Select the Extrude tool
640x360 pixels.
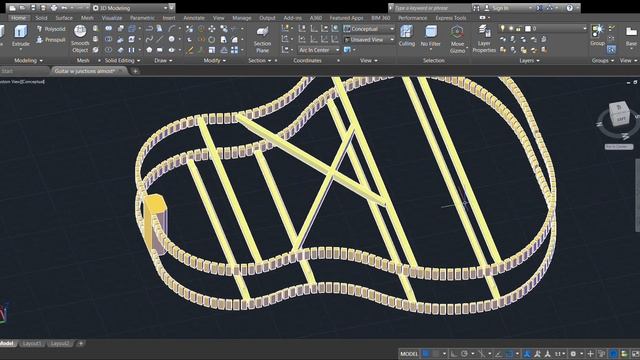20,36
